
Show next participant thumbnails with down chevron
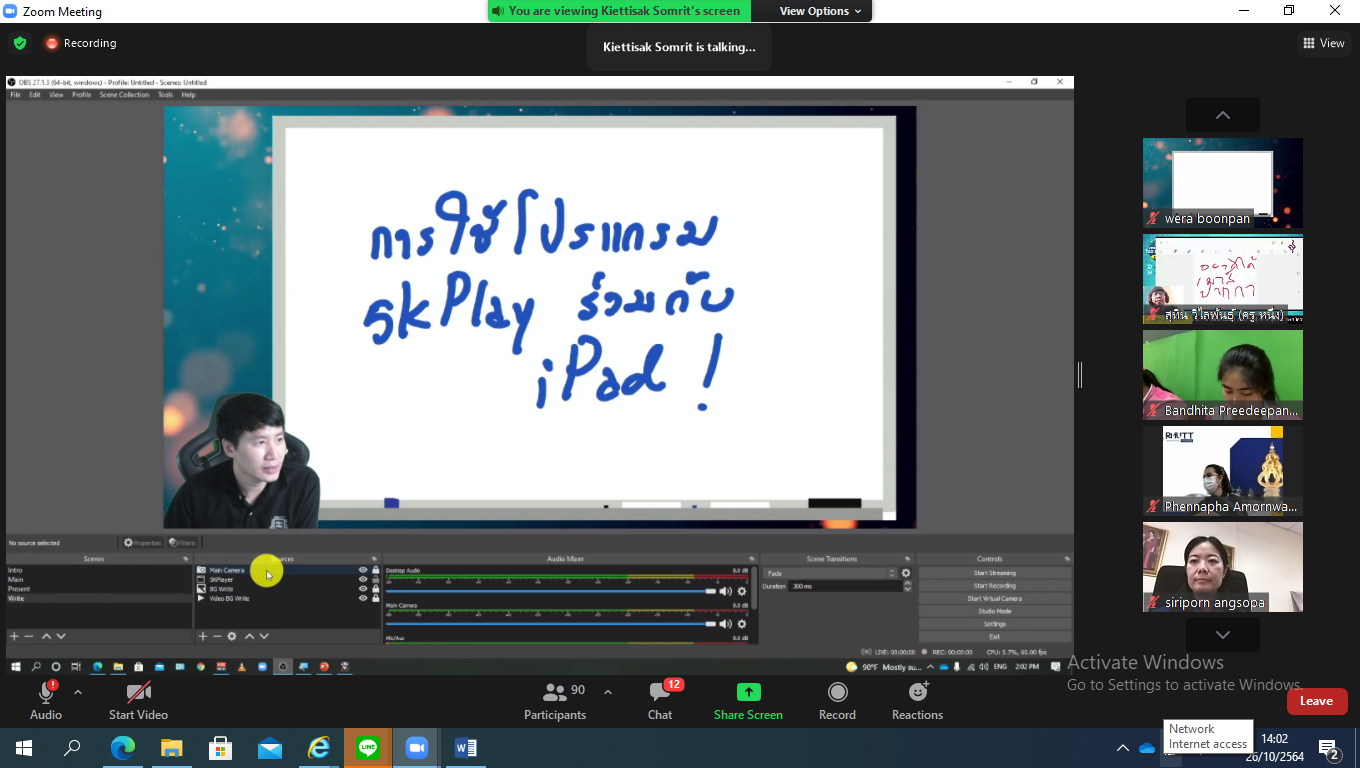[x=1223, y=635]
